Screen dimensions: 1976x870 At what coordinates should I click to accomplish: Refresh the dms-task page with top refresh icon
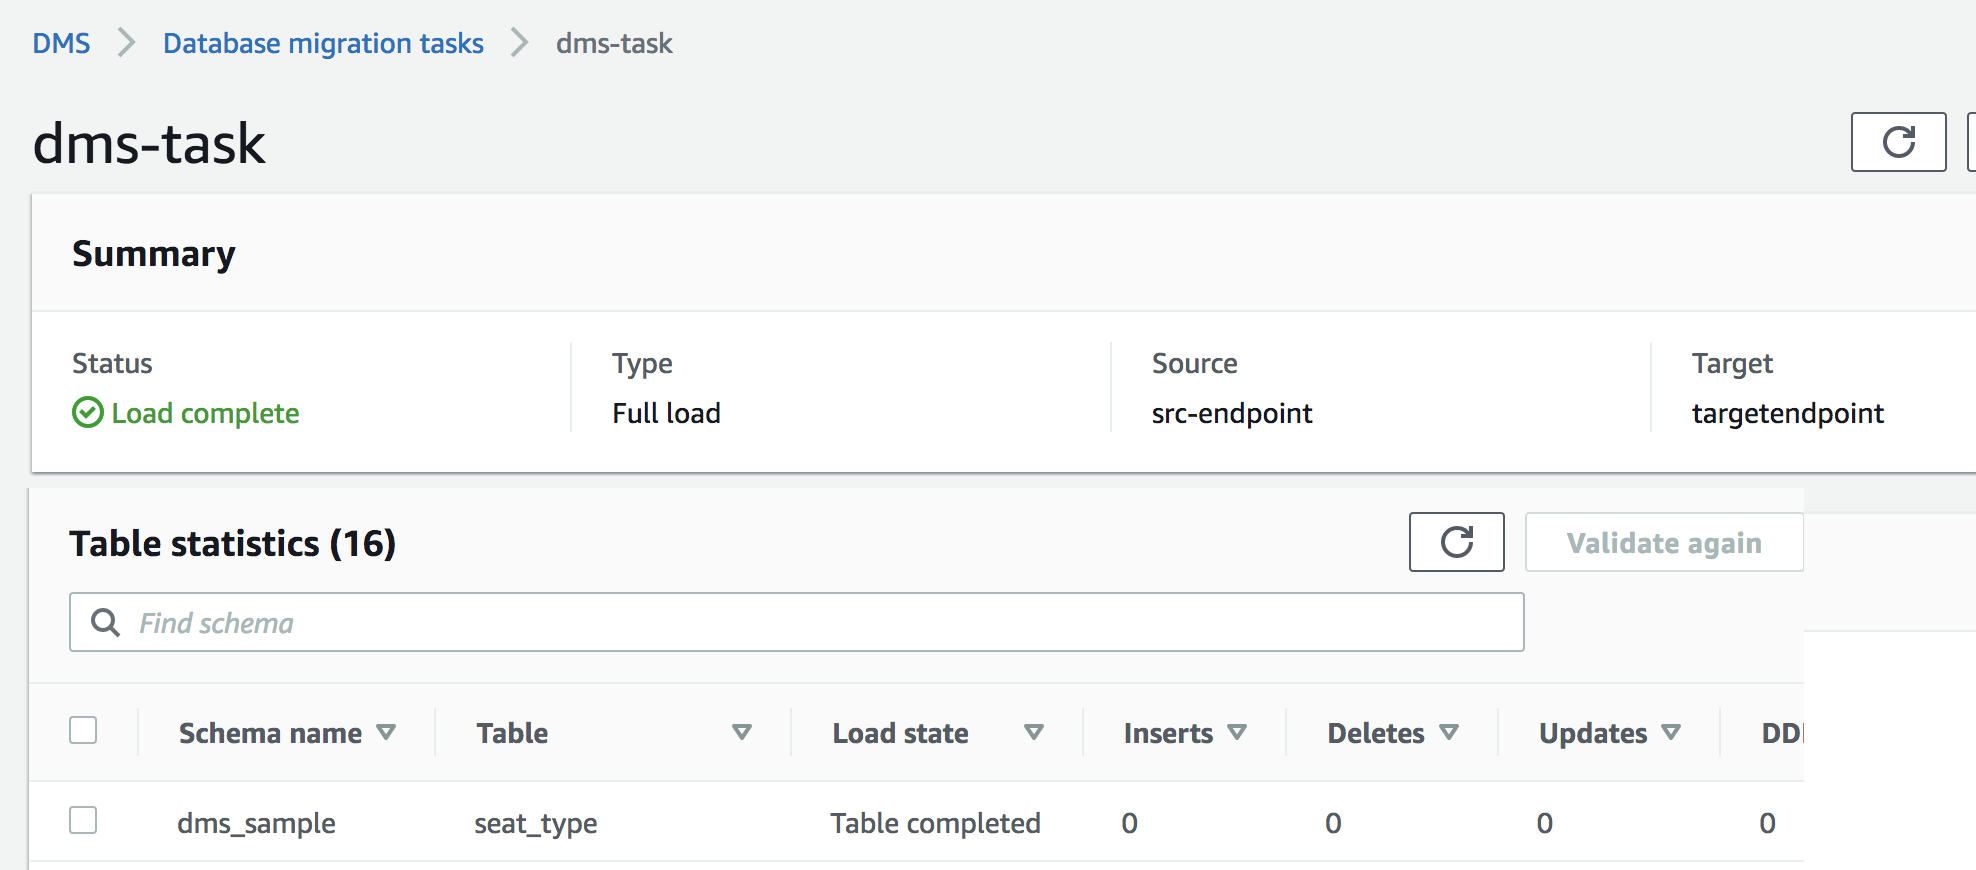coord(1898,142)
